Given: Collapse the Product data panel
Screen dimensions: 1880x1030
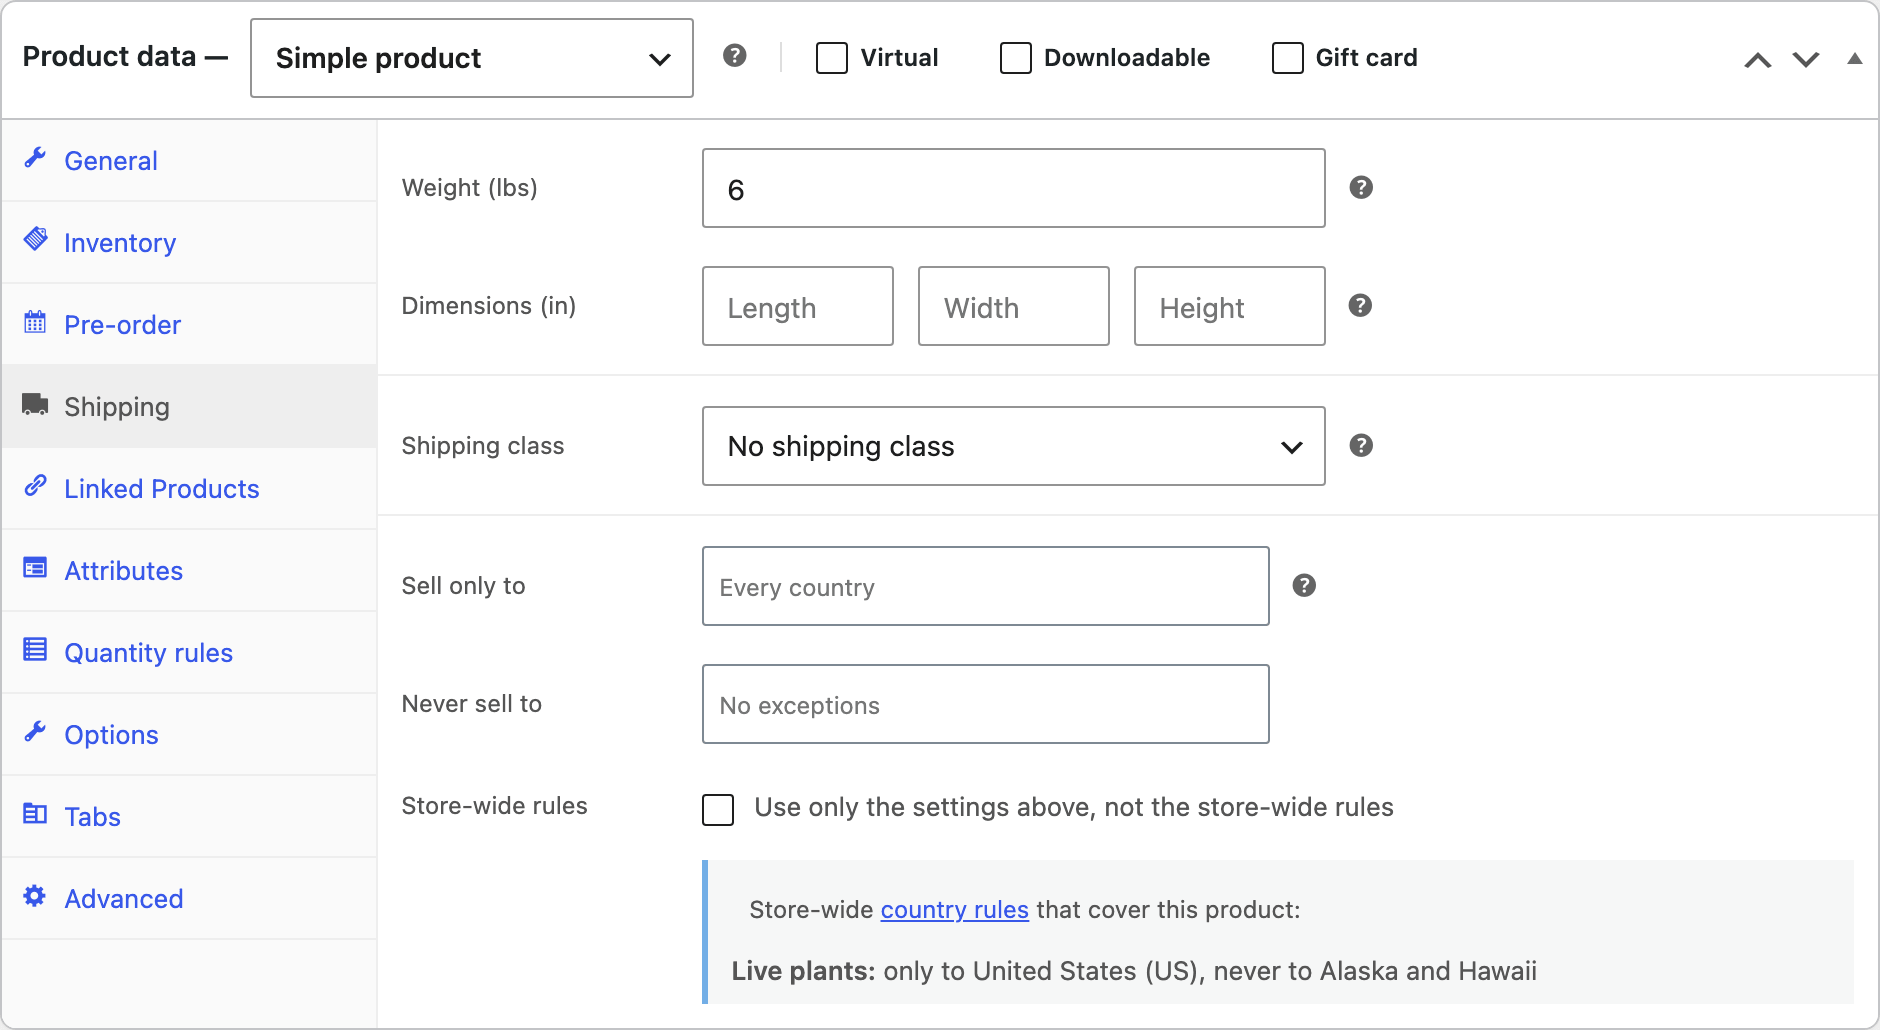Looking at the screenshot, I should coord(1855,59).
